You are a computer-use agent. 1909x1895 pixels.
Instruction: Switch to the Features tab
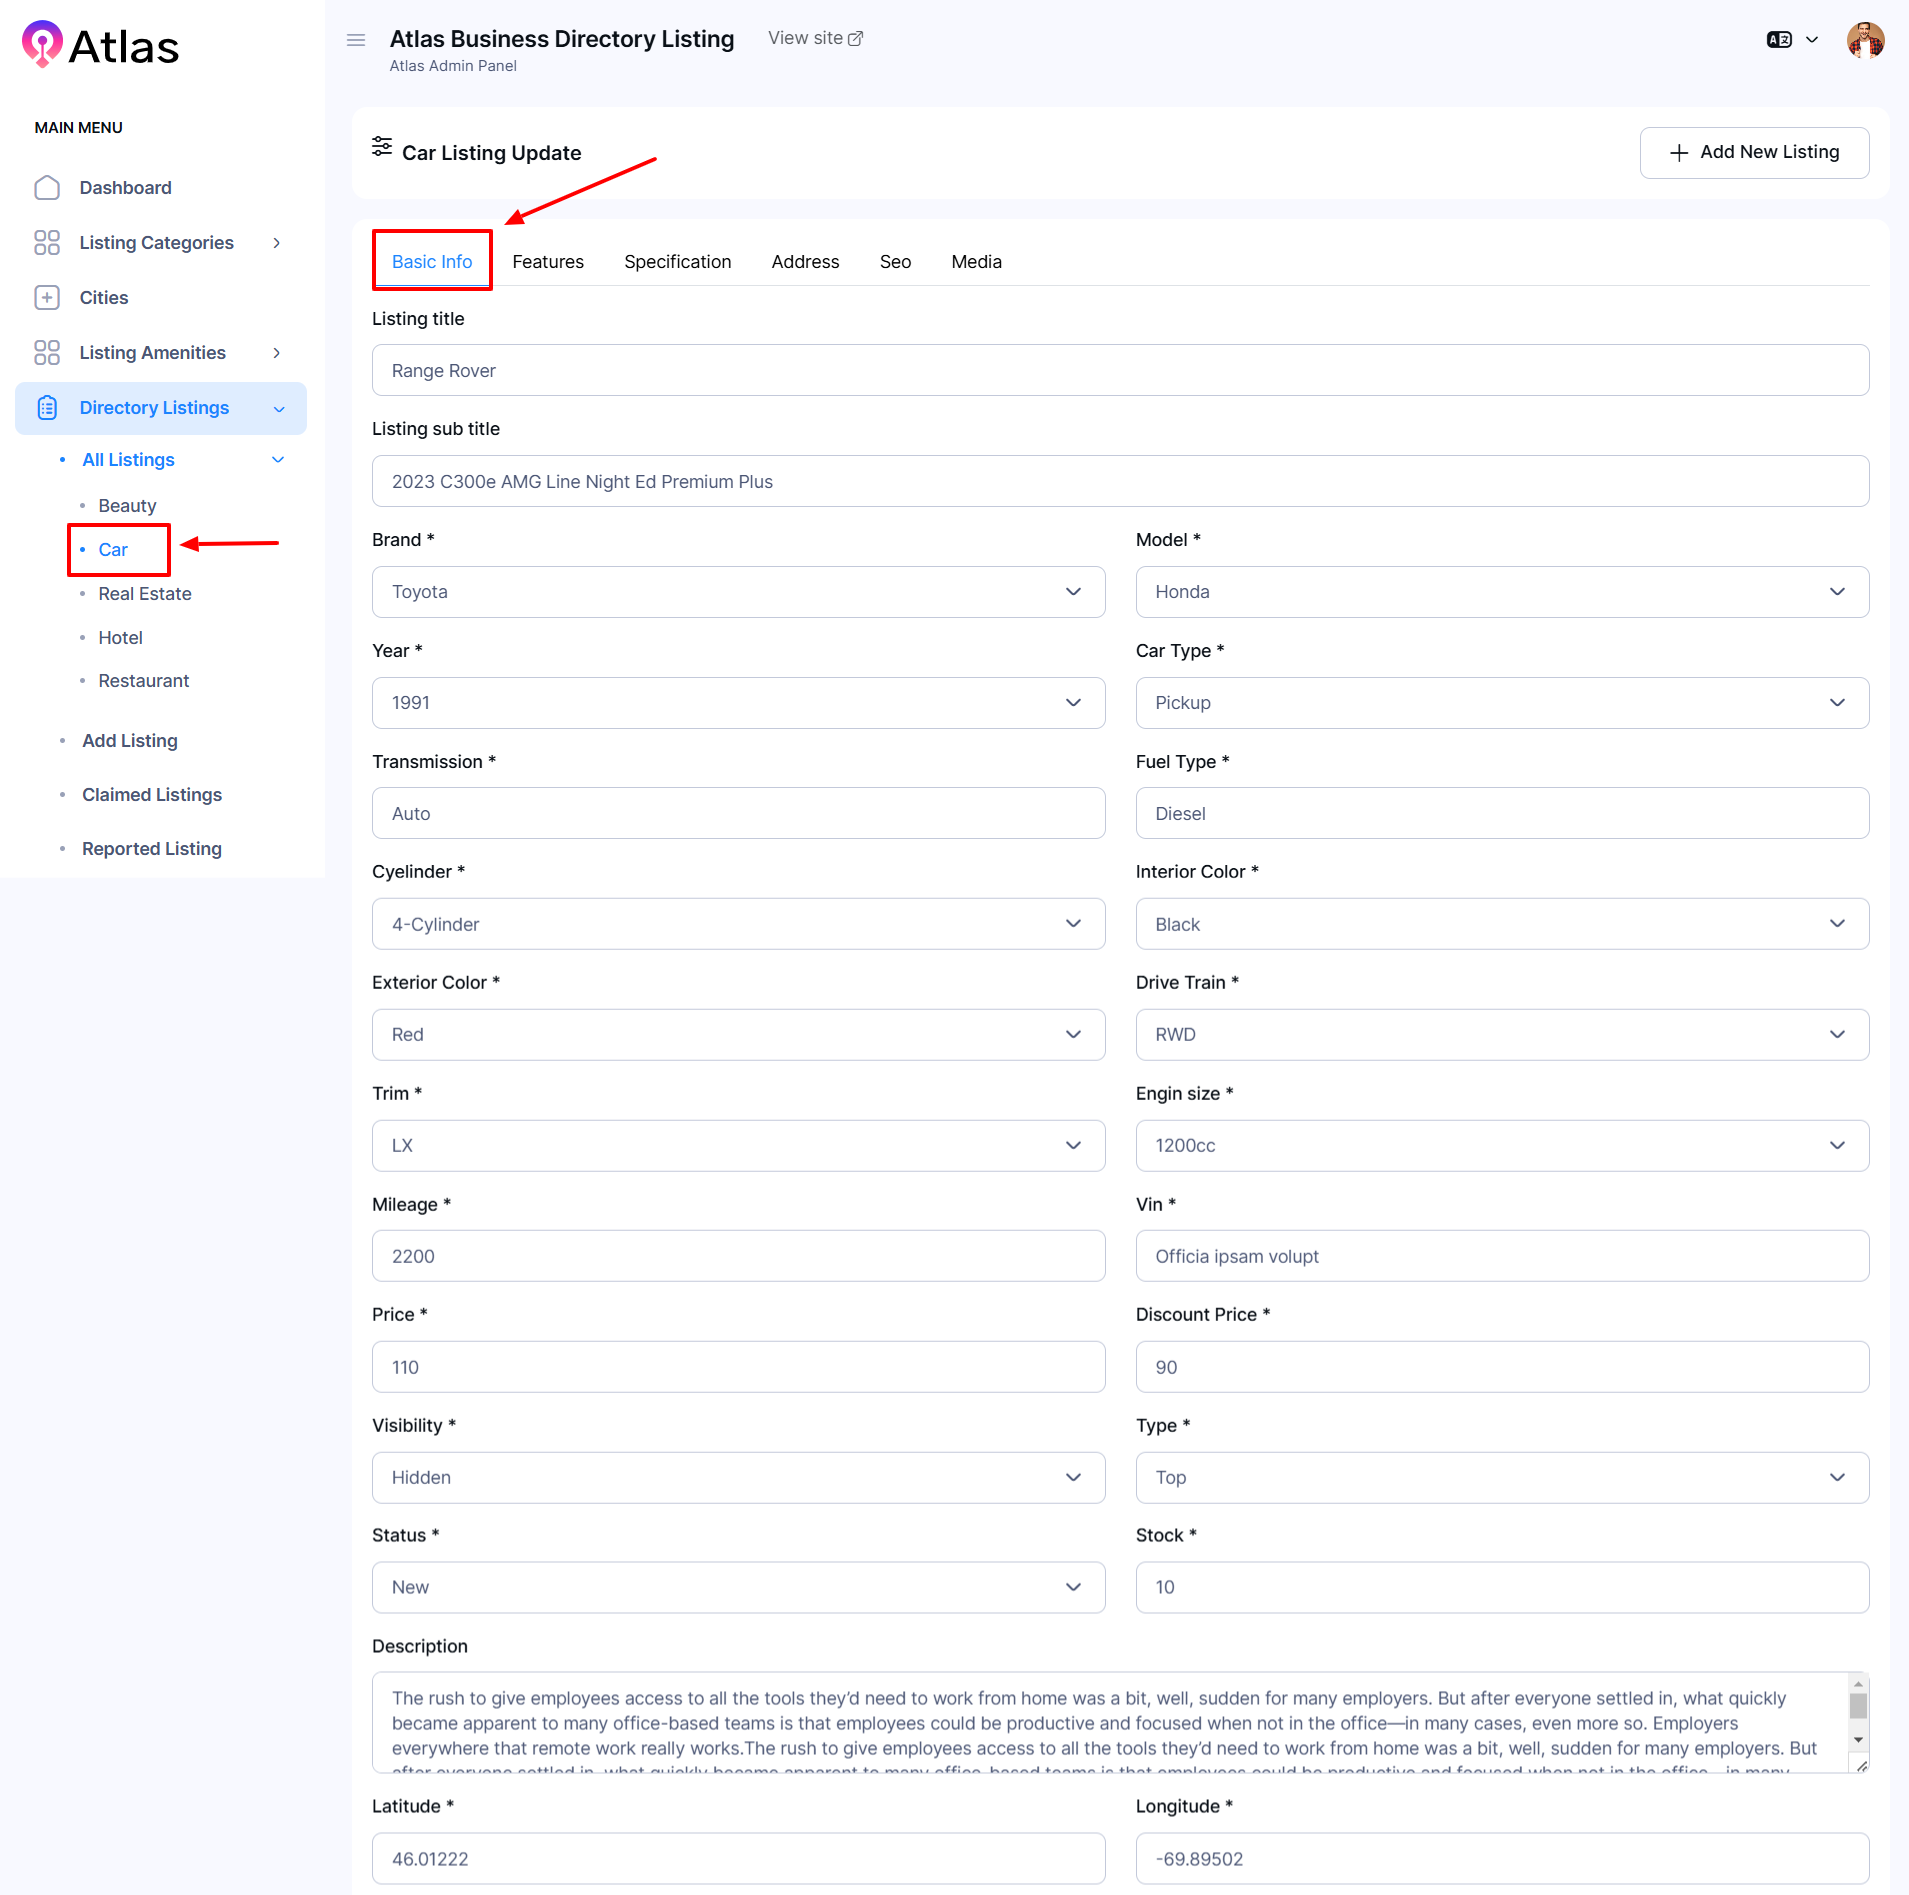click(x=547, y=262)
